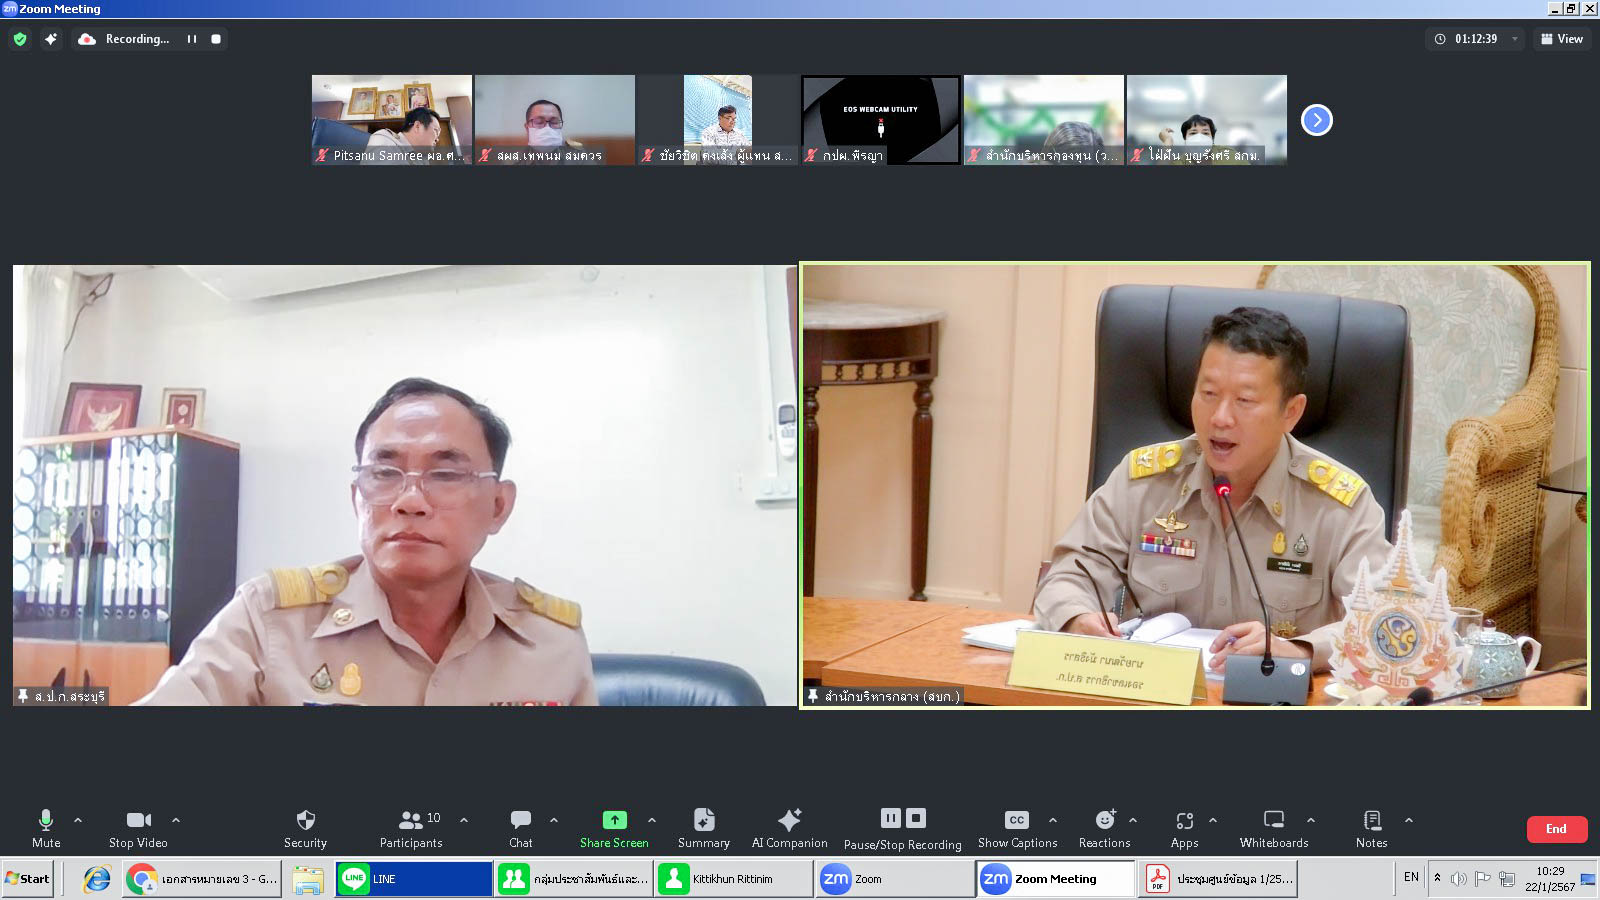Stop Video camera toggle

138,829
